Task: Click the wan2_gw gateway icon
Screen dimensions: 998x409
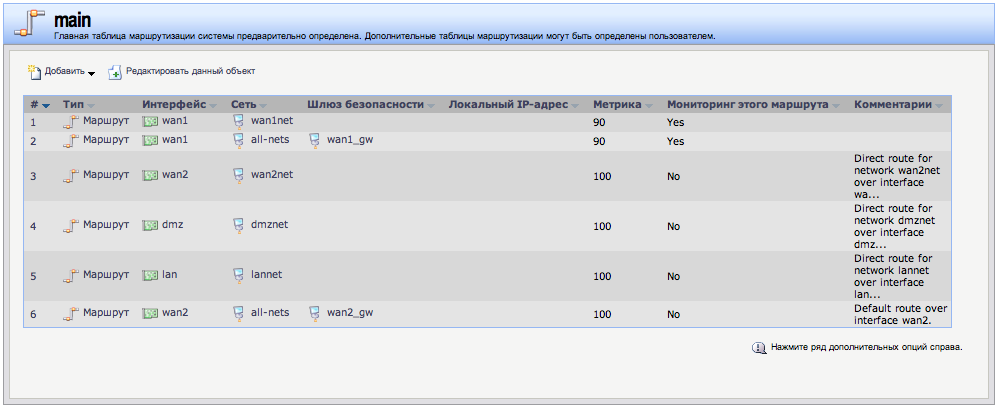Action: [315, 314]
